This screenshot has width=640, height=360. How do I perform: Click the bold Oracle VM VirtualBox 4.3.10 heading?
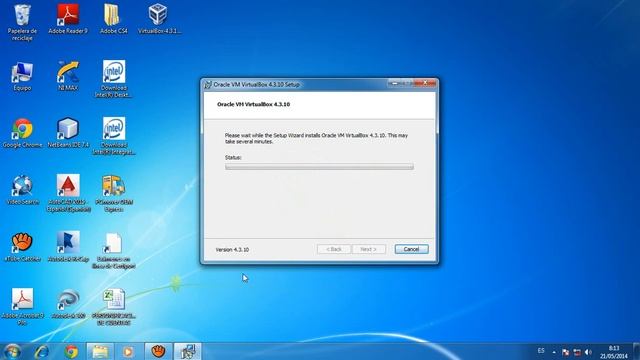(x=253, y=104)
